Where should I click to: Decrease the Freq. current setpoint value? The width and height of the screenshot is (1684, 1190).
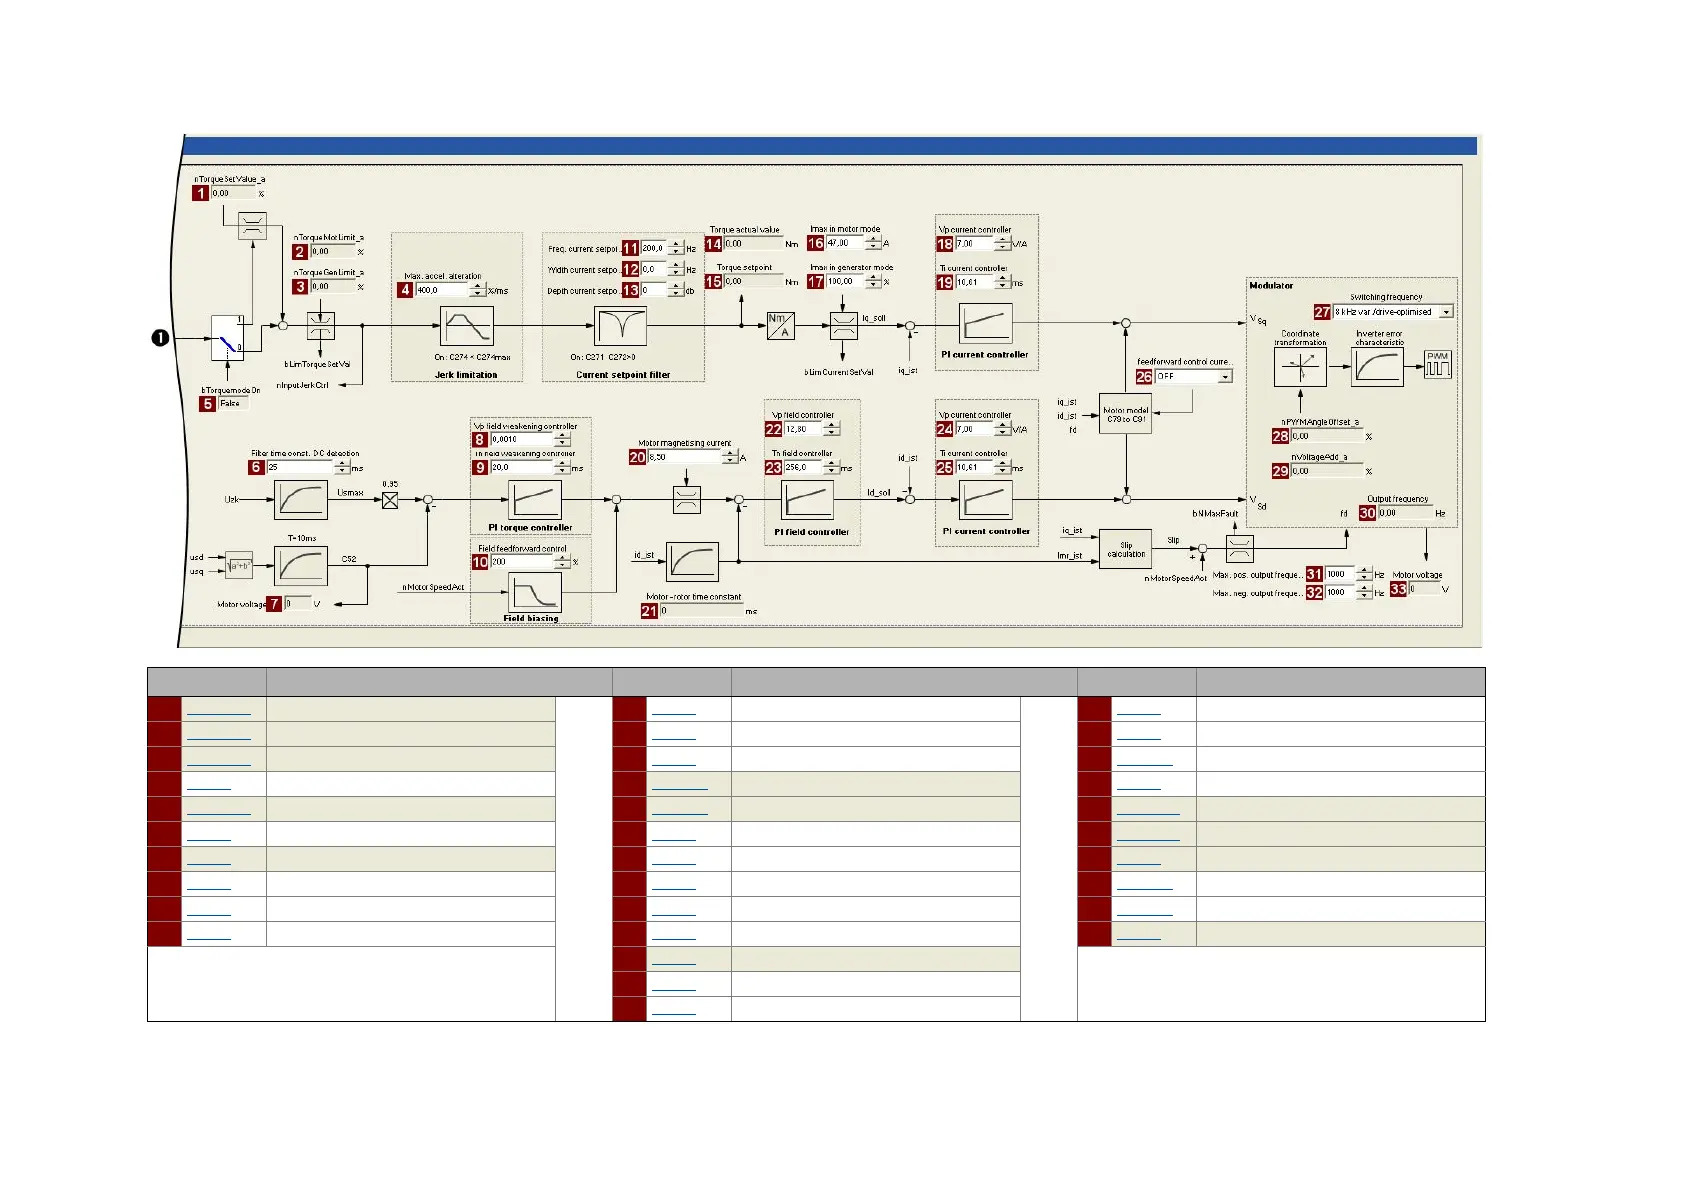click(677, 251)
